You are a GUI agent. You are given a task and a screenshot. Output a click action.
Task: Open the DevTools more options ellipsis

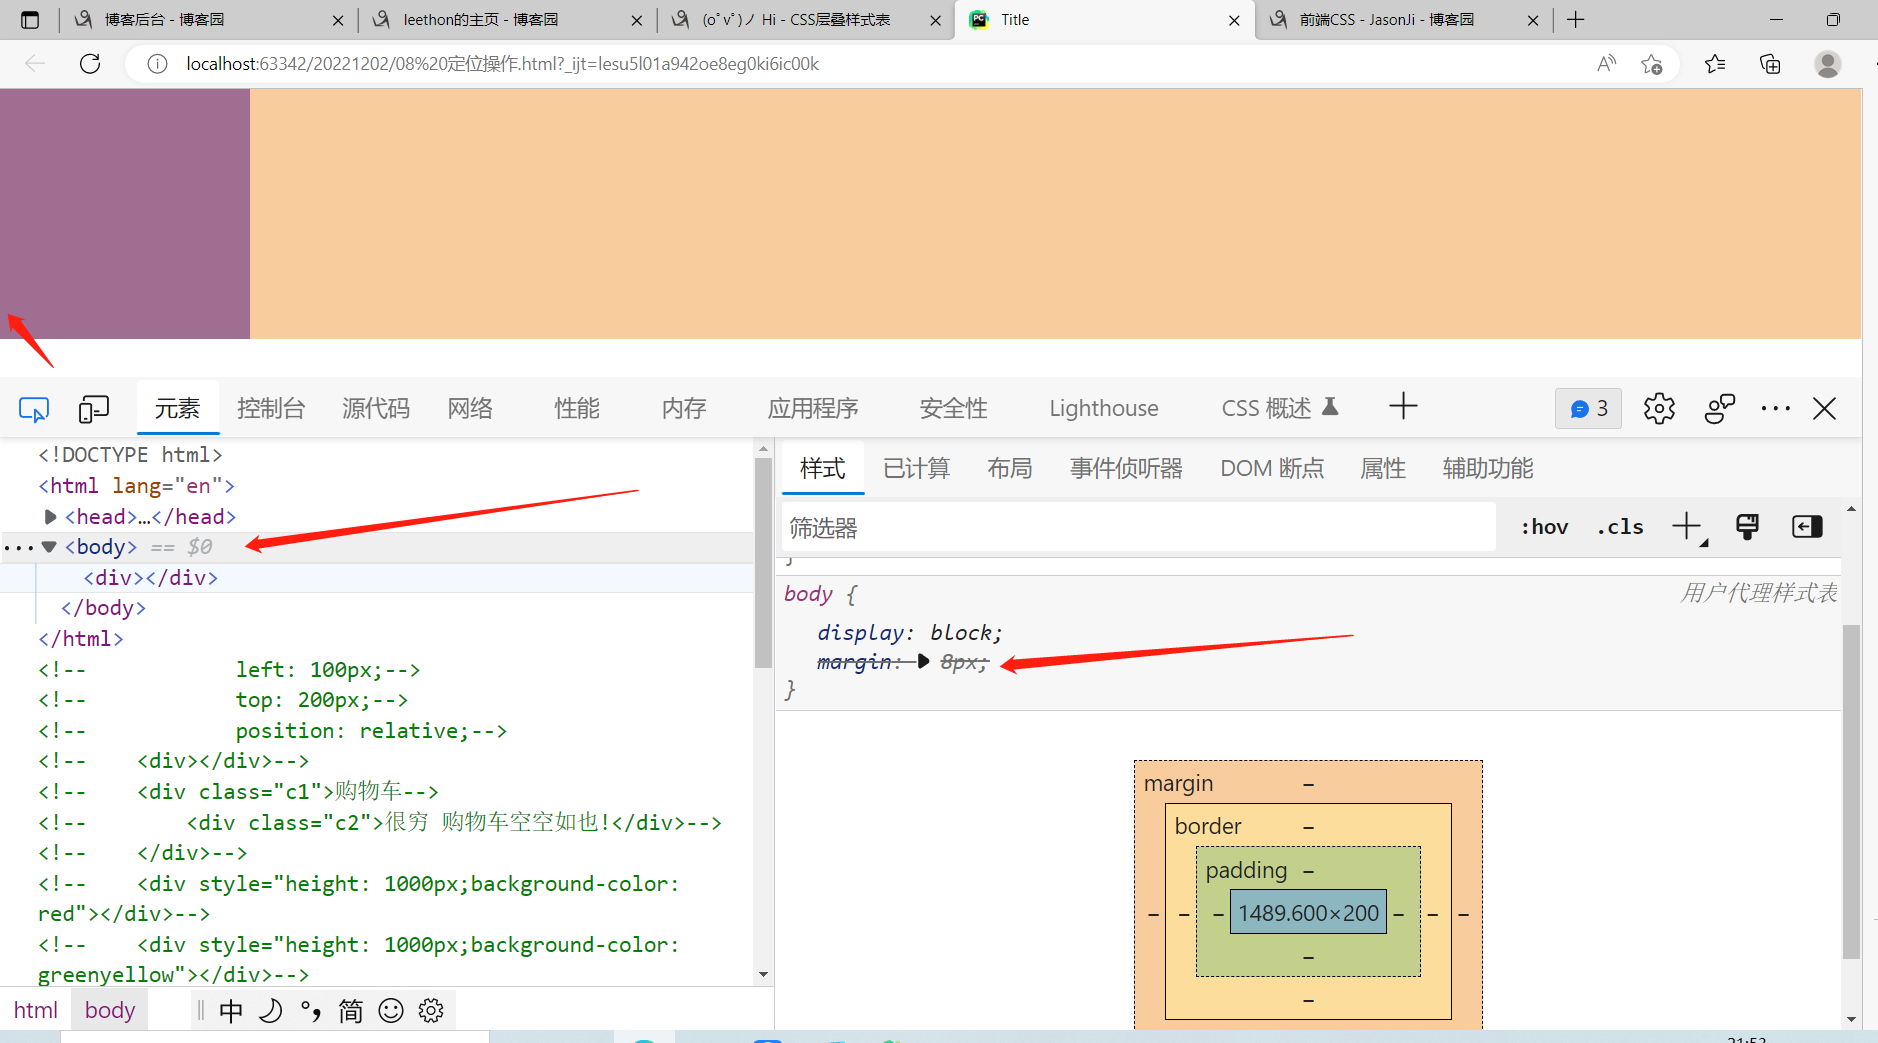pos(1776,408)
